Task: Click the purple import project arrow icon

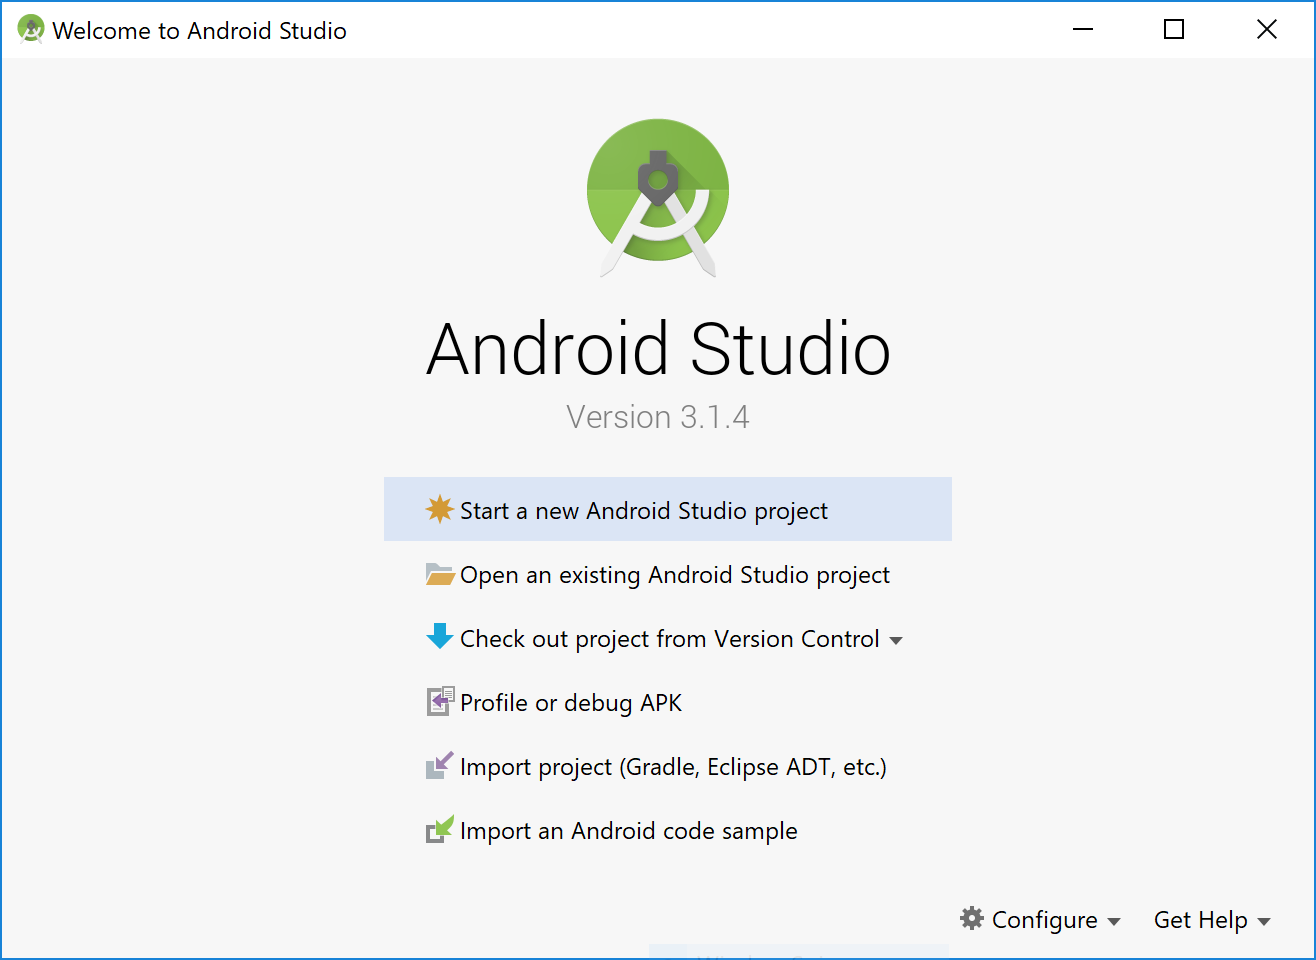Action: pyautogui.click(x=440, y=766)
